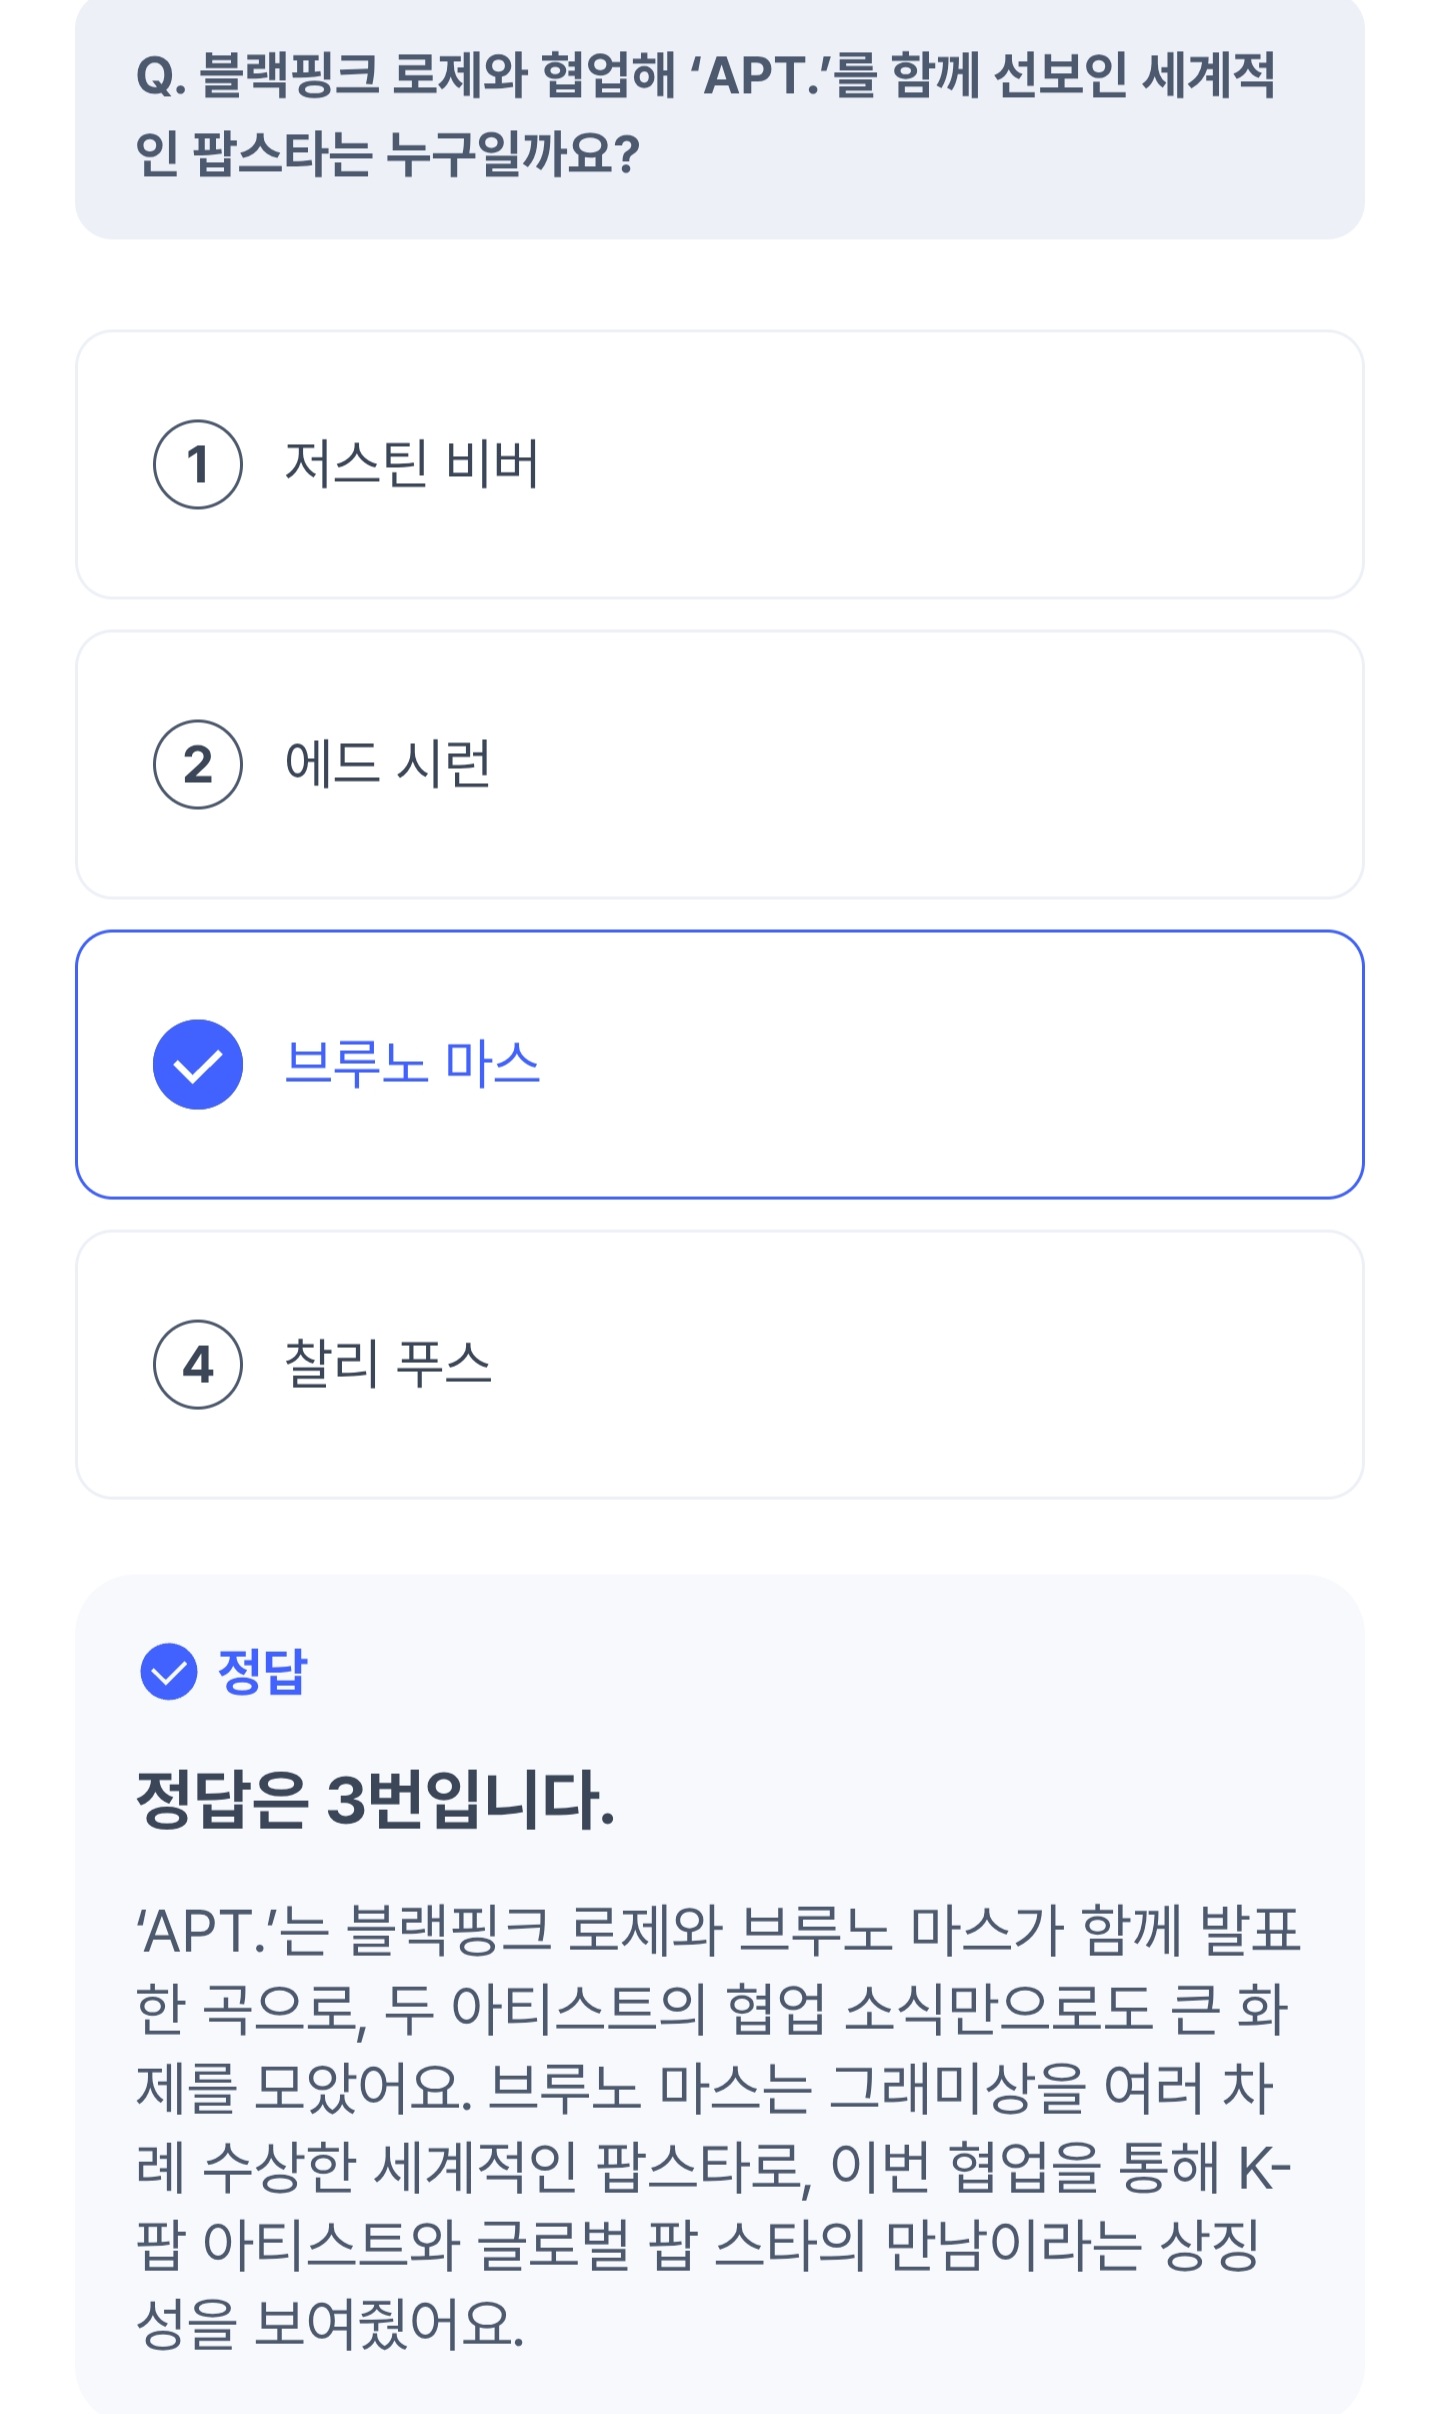The image size is (1440, 2414).
Task: Click the heading 정답은 3번입니다.
Action: pyautogui.click(x=375, y=1799)
